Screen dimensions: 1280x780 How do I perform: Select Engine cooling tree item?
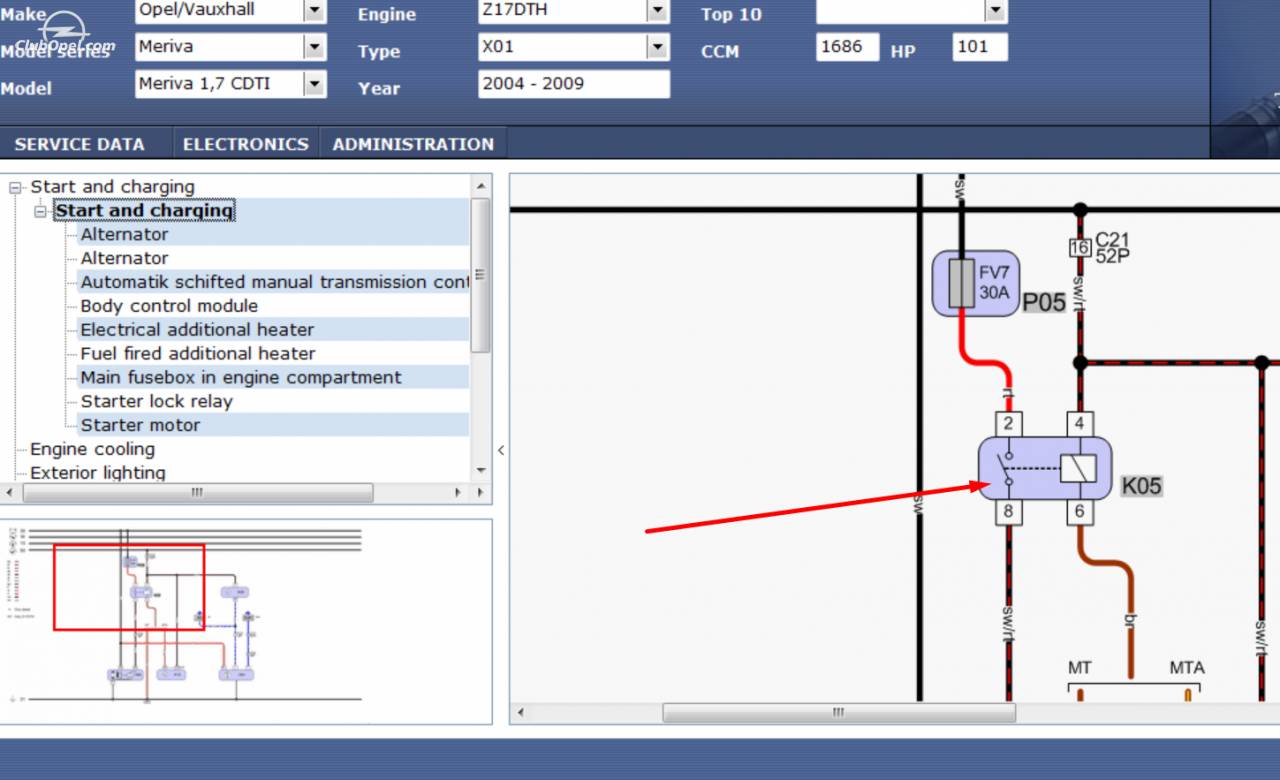tap(92, 449)
